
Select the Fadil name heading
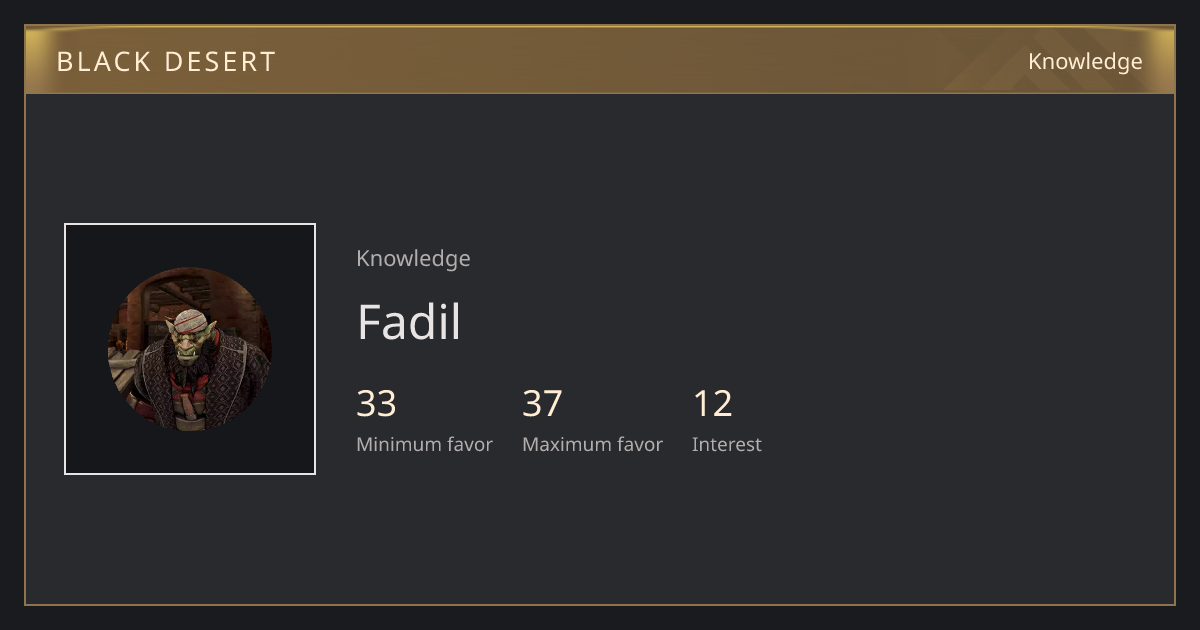pyautogui.click(x=409, y=322)
